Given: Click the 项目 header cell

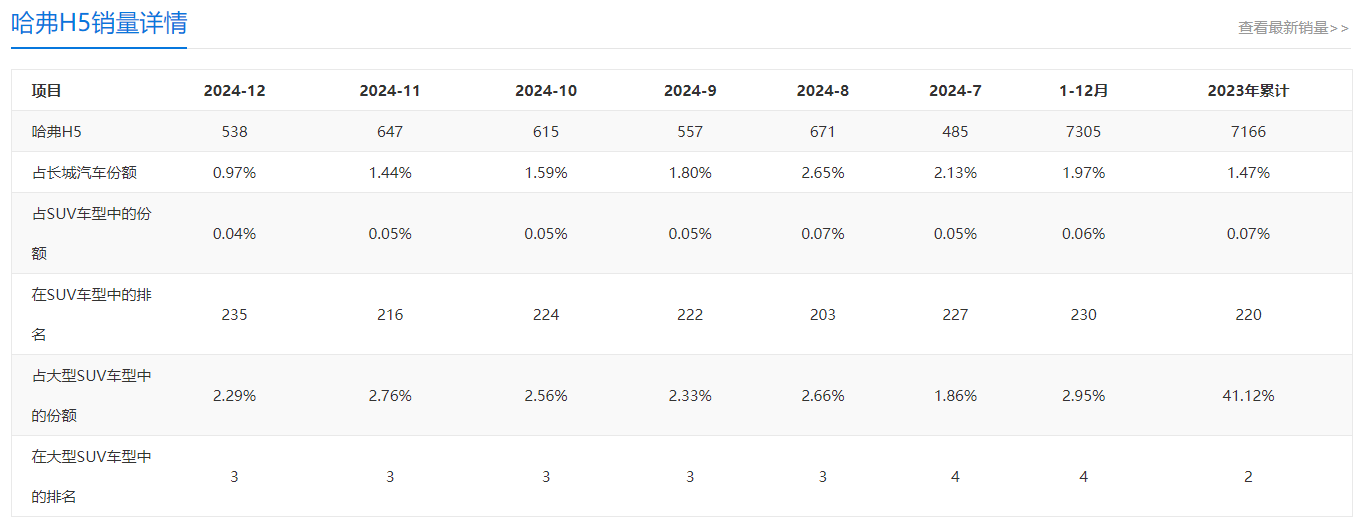Looking at the screenshot, I should [46, 91].
